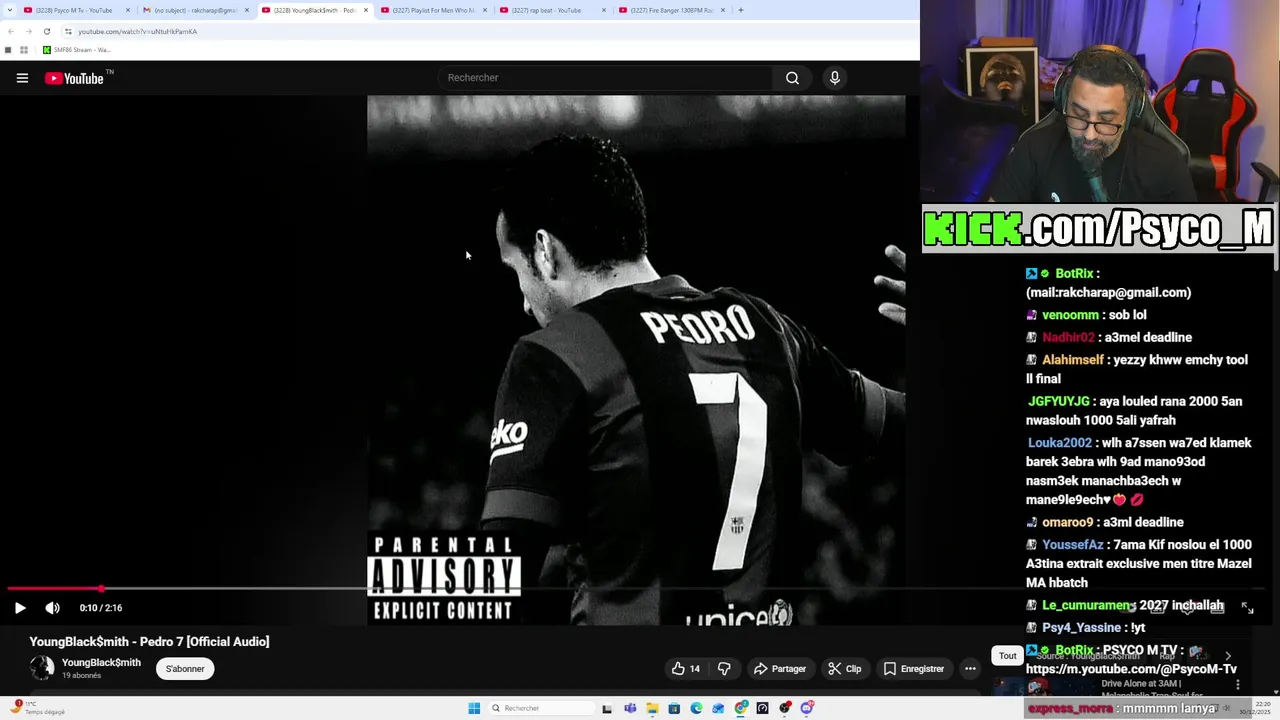Dislike the video with thumbs-down icon
This screenshot has width=1280, height=720.
724,669
